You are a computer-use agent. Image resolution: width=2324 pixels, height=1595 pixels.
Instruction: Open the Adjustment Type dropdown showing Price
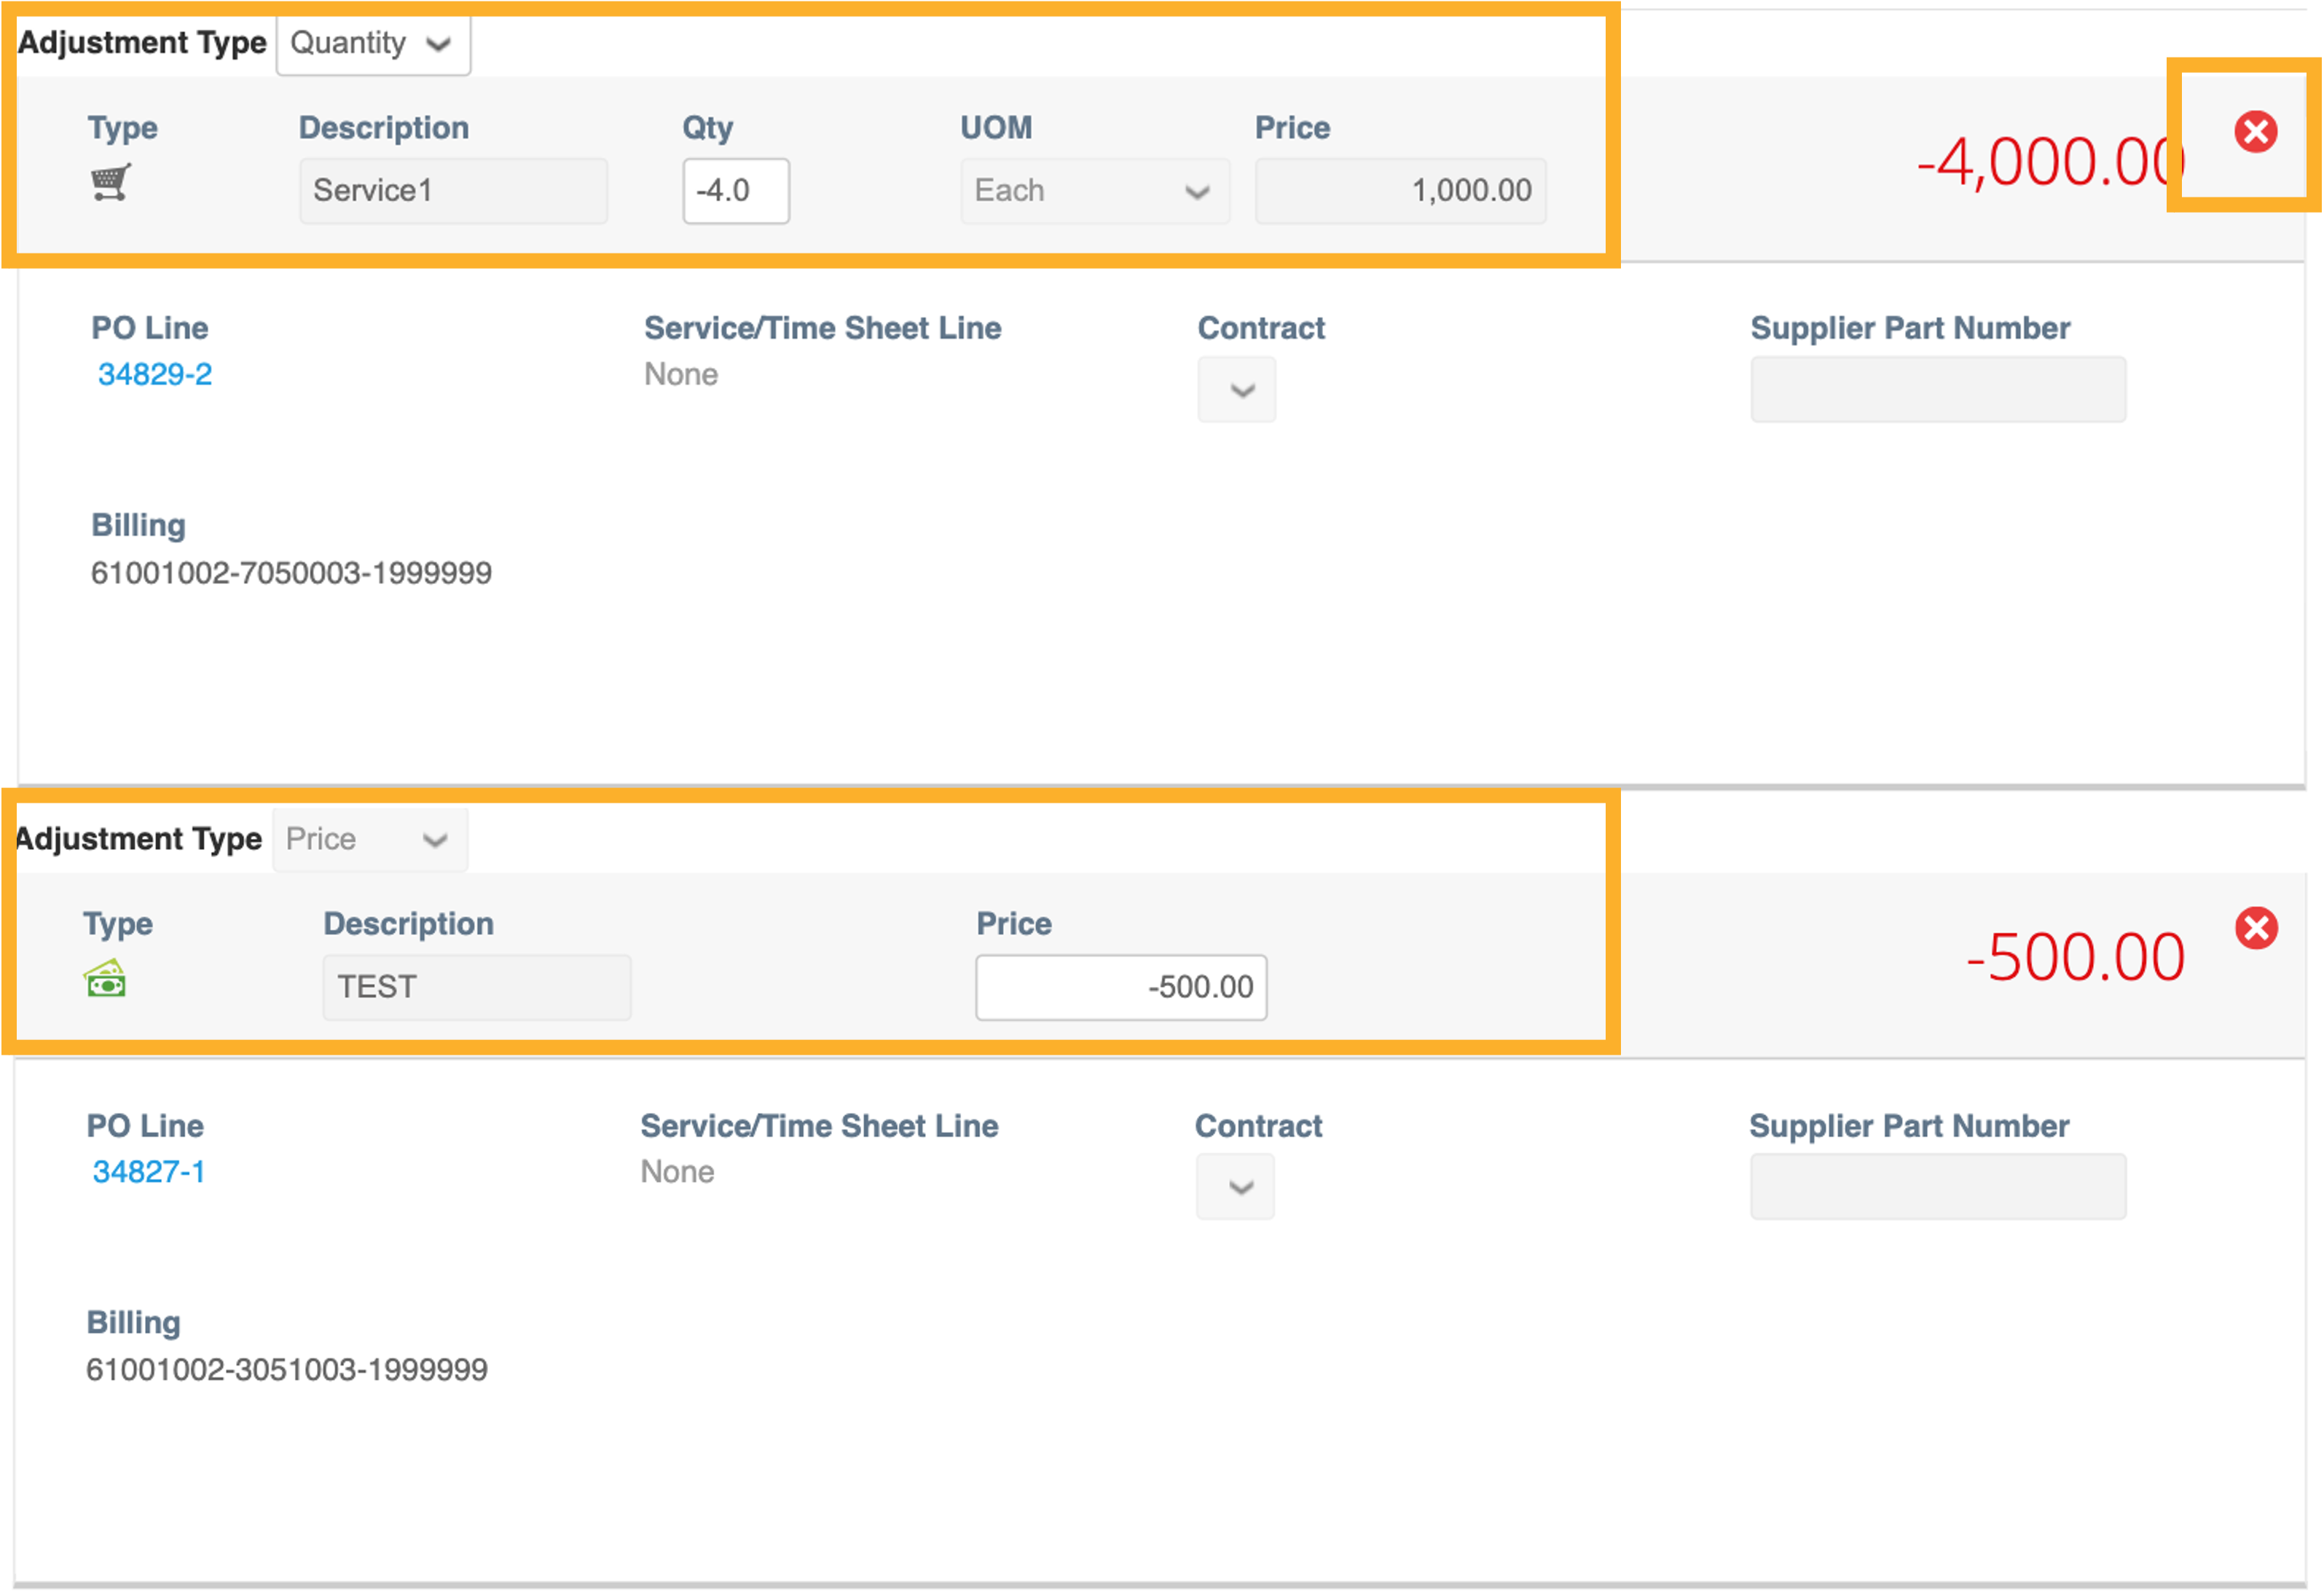coord(370,839)
